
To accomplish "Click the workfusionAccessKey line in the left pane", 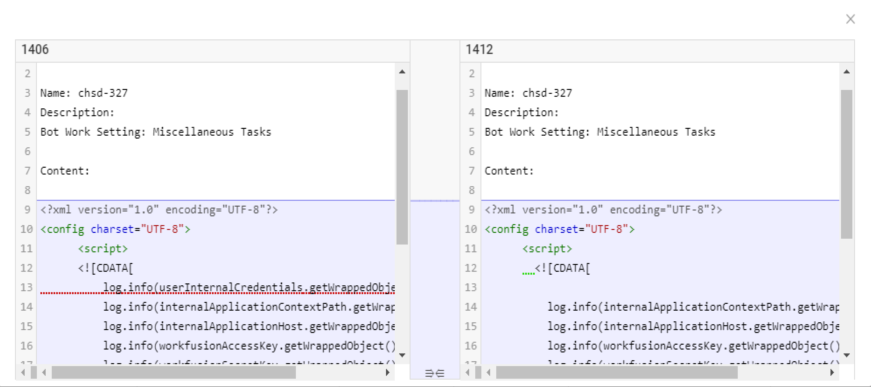I will pyautogui.click(x=249, y=346).
